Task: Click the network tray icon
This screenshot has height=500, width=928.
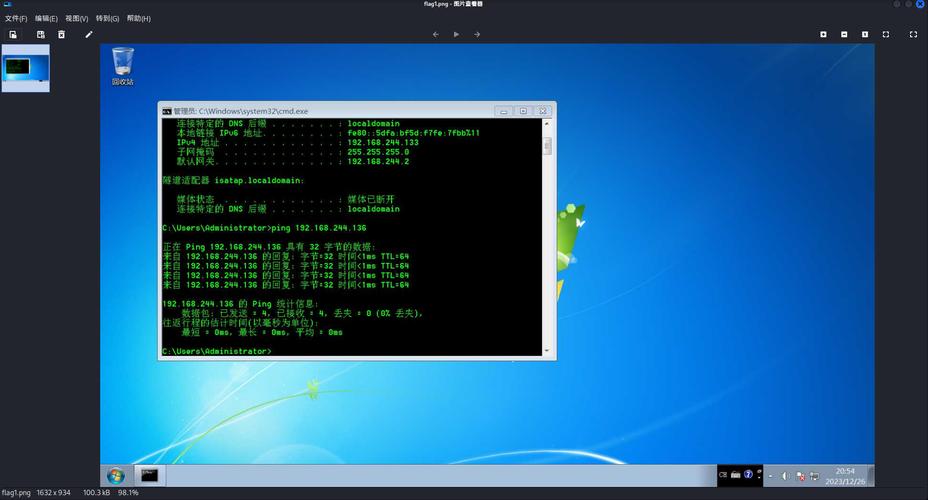Action: (814, 476)
